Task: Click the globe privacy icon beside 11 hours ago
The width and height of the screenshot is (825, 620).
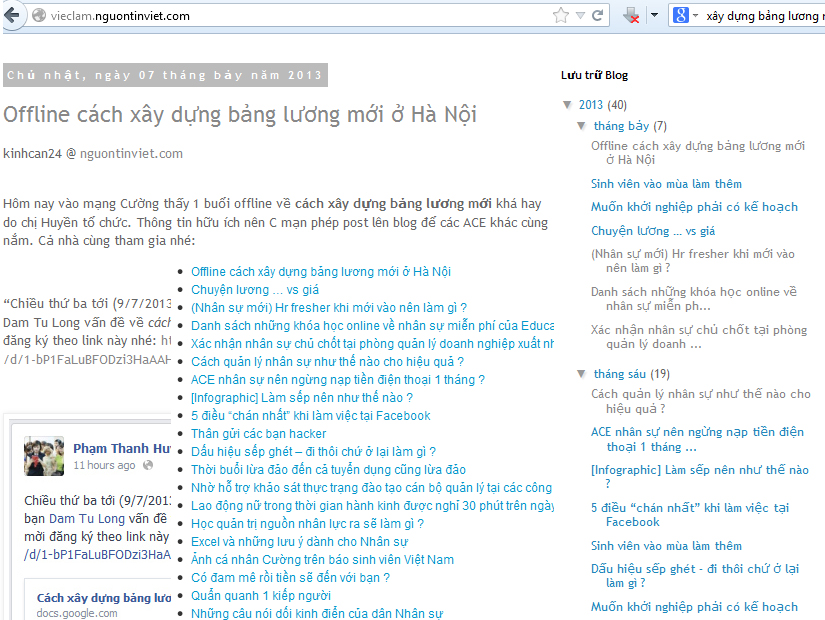Action: tap(149, 465)
